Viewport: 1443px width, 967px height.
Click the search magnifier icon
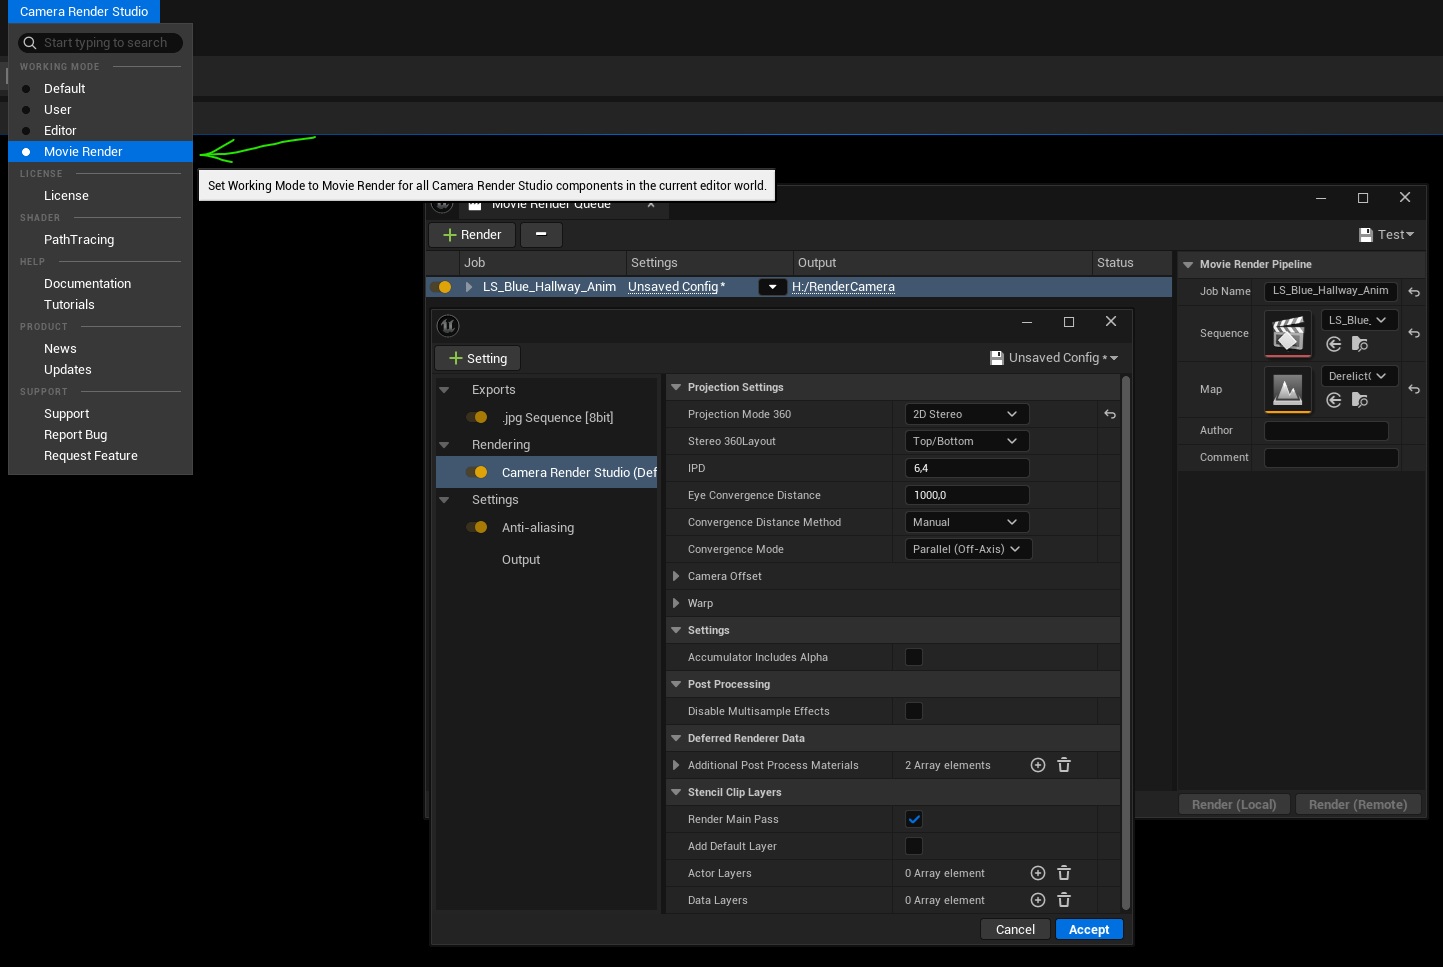coord(30,43)
